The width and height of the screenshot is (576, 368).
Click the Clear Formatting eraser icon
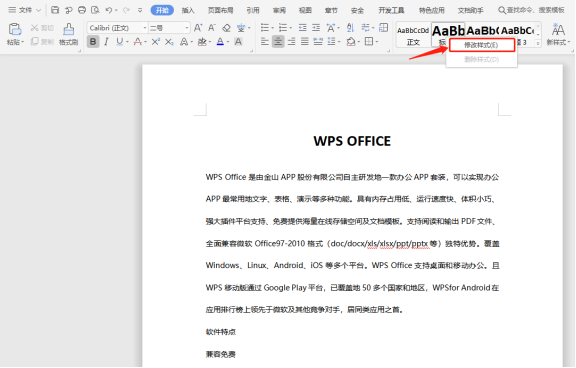click(226, 28)
